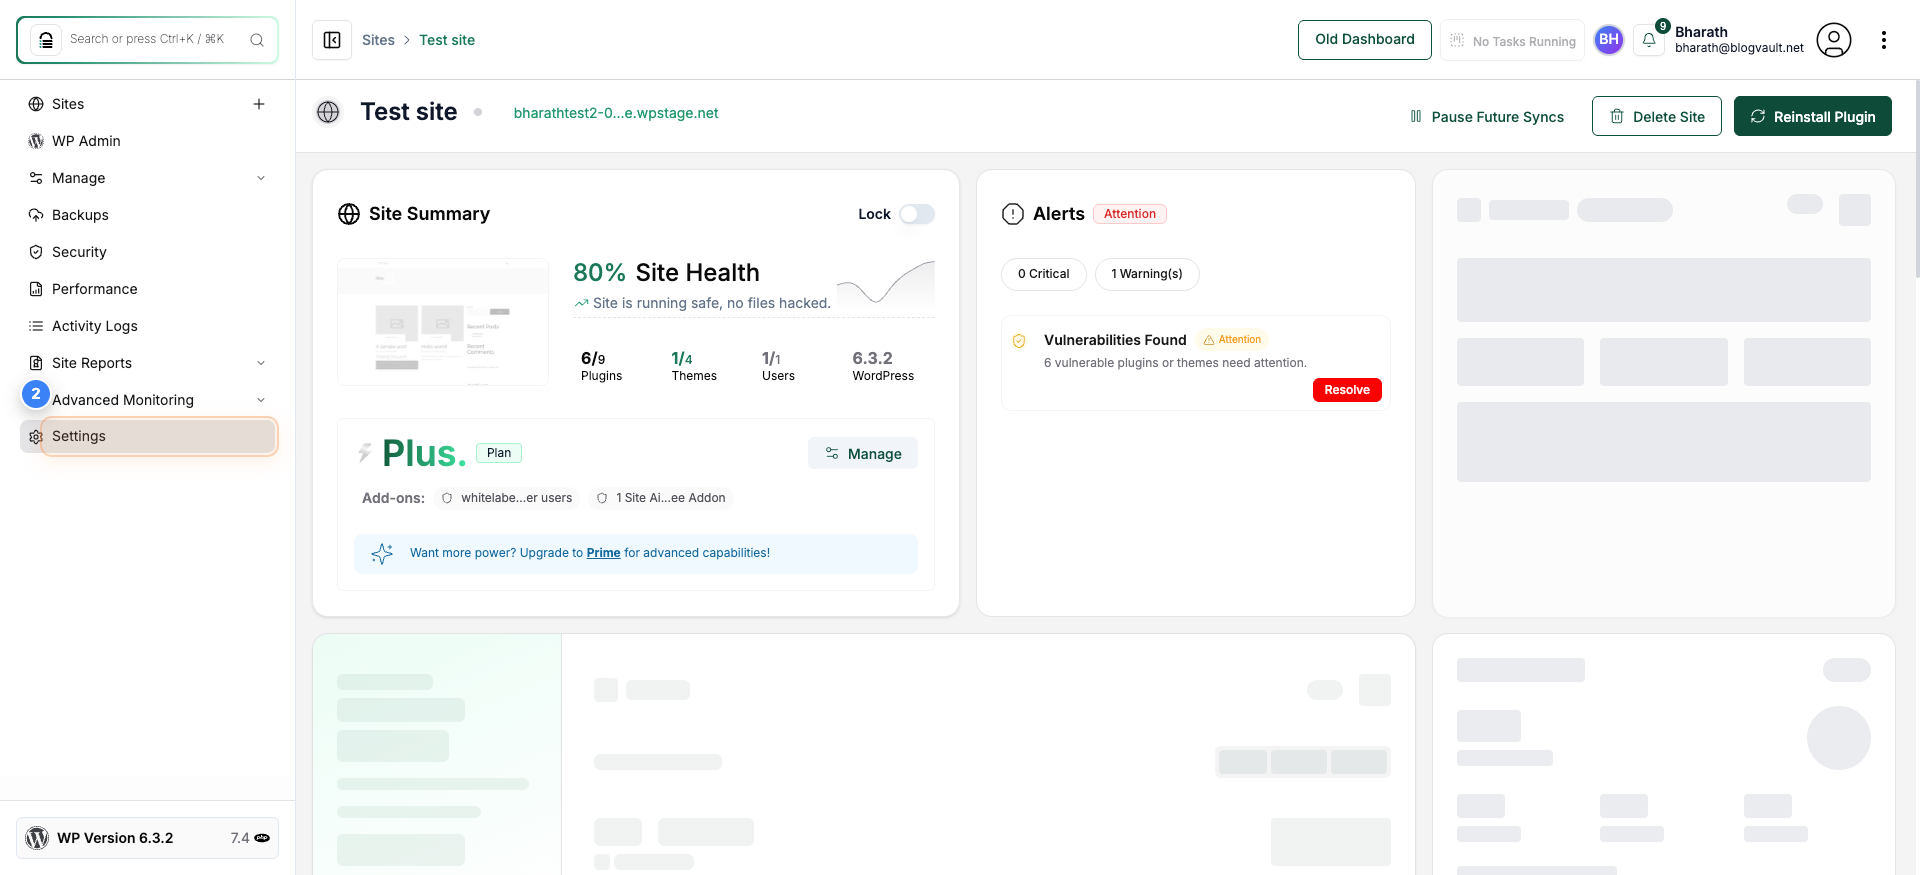Click the 6/9 Plugins stat
The height and width of the screenshot is (875, 1920).
click(x=601, y=366)
